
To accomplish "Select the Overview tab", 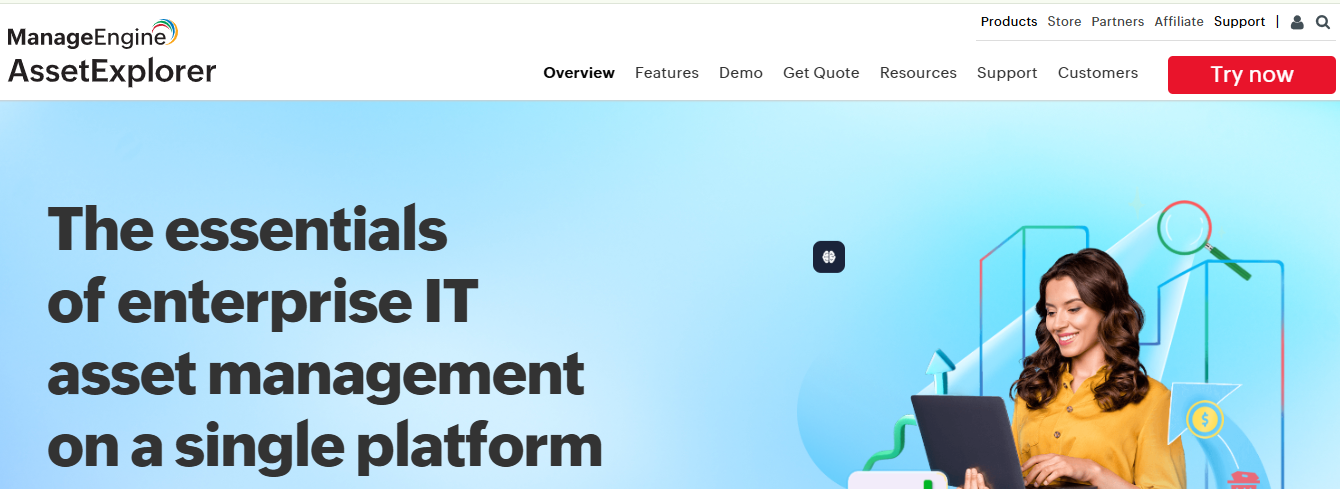I will 579,73.
